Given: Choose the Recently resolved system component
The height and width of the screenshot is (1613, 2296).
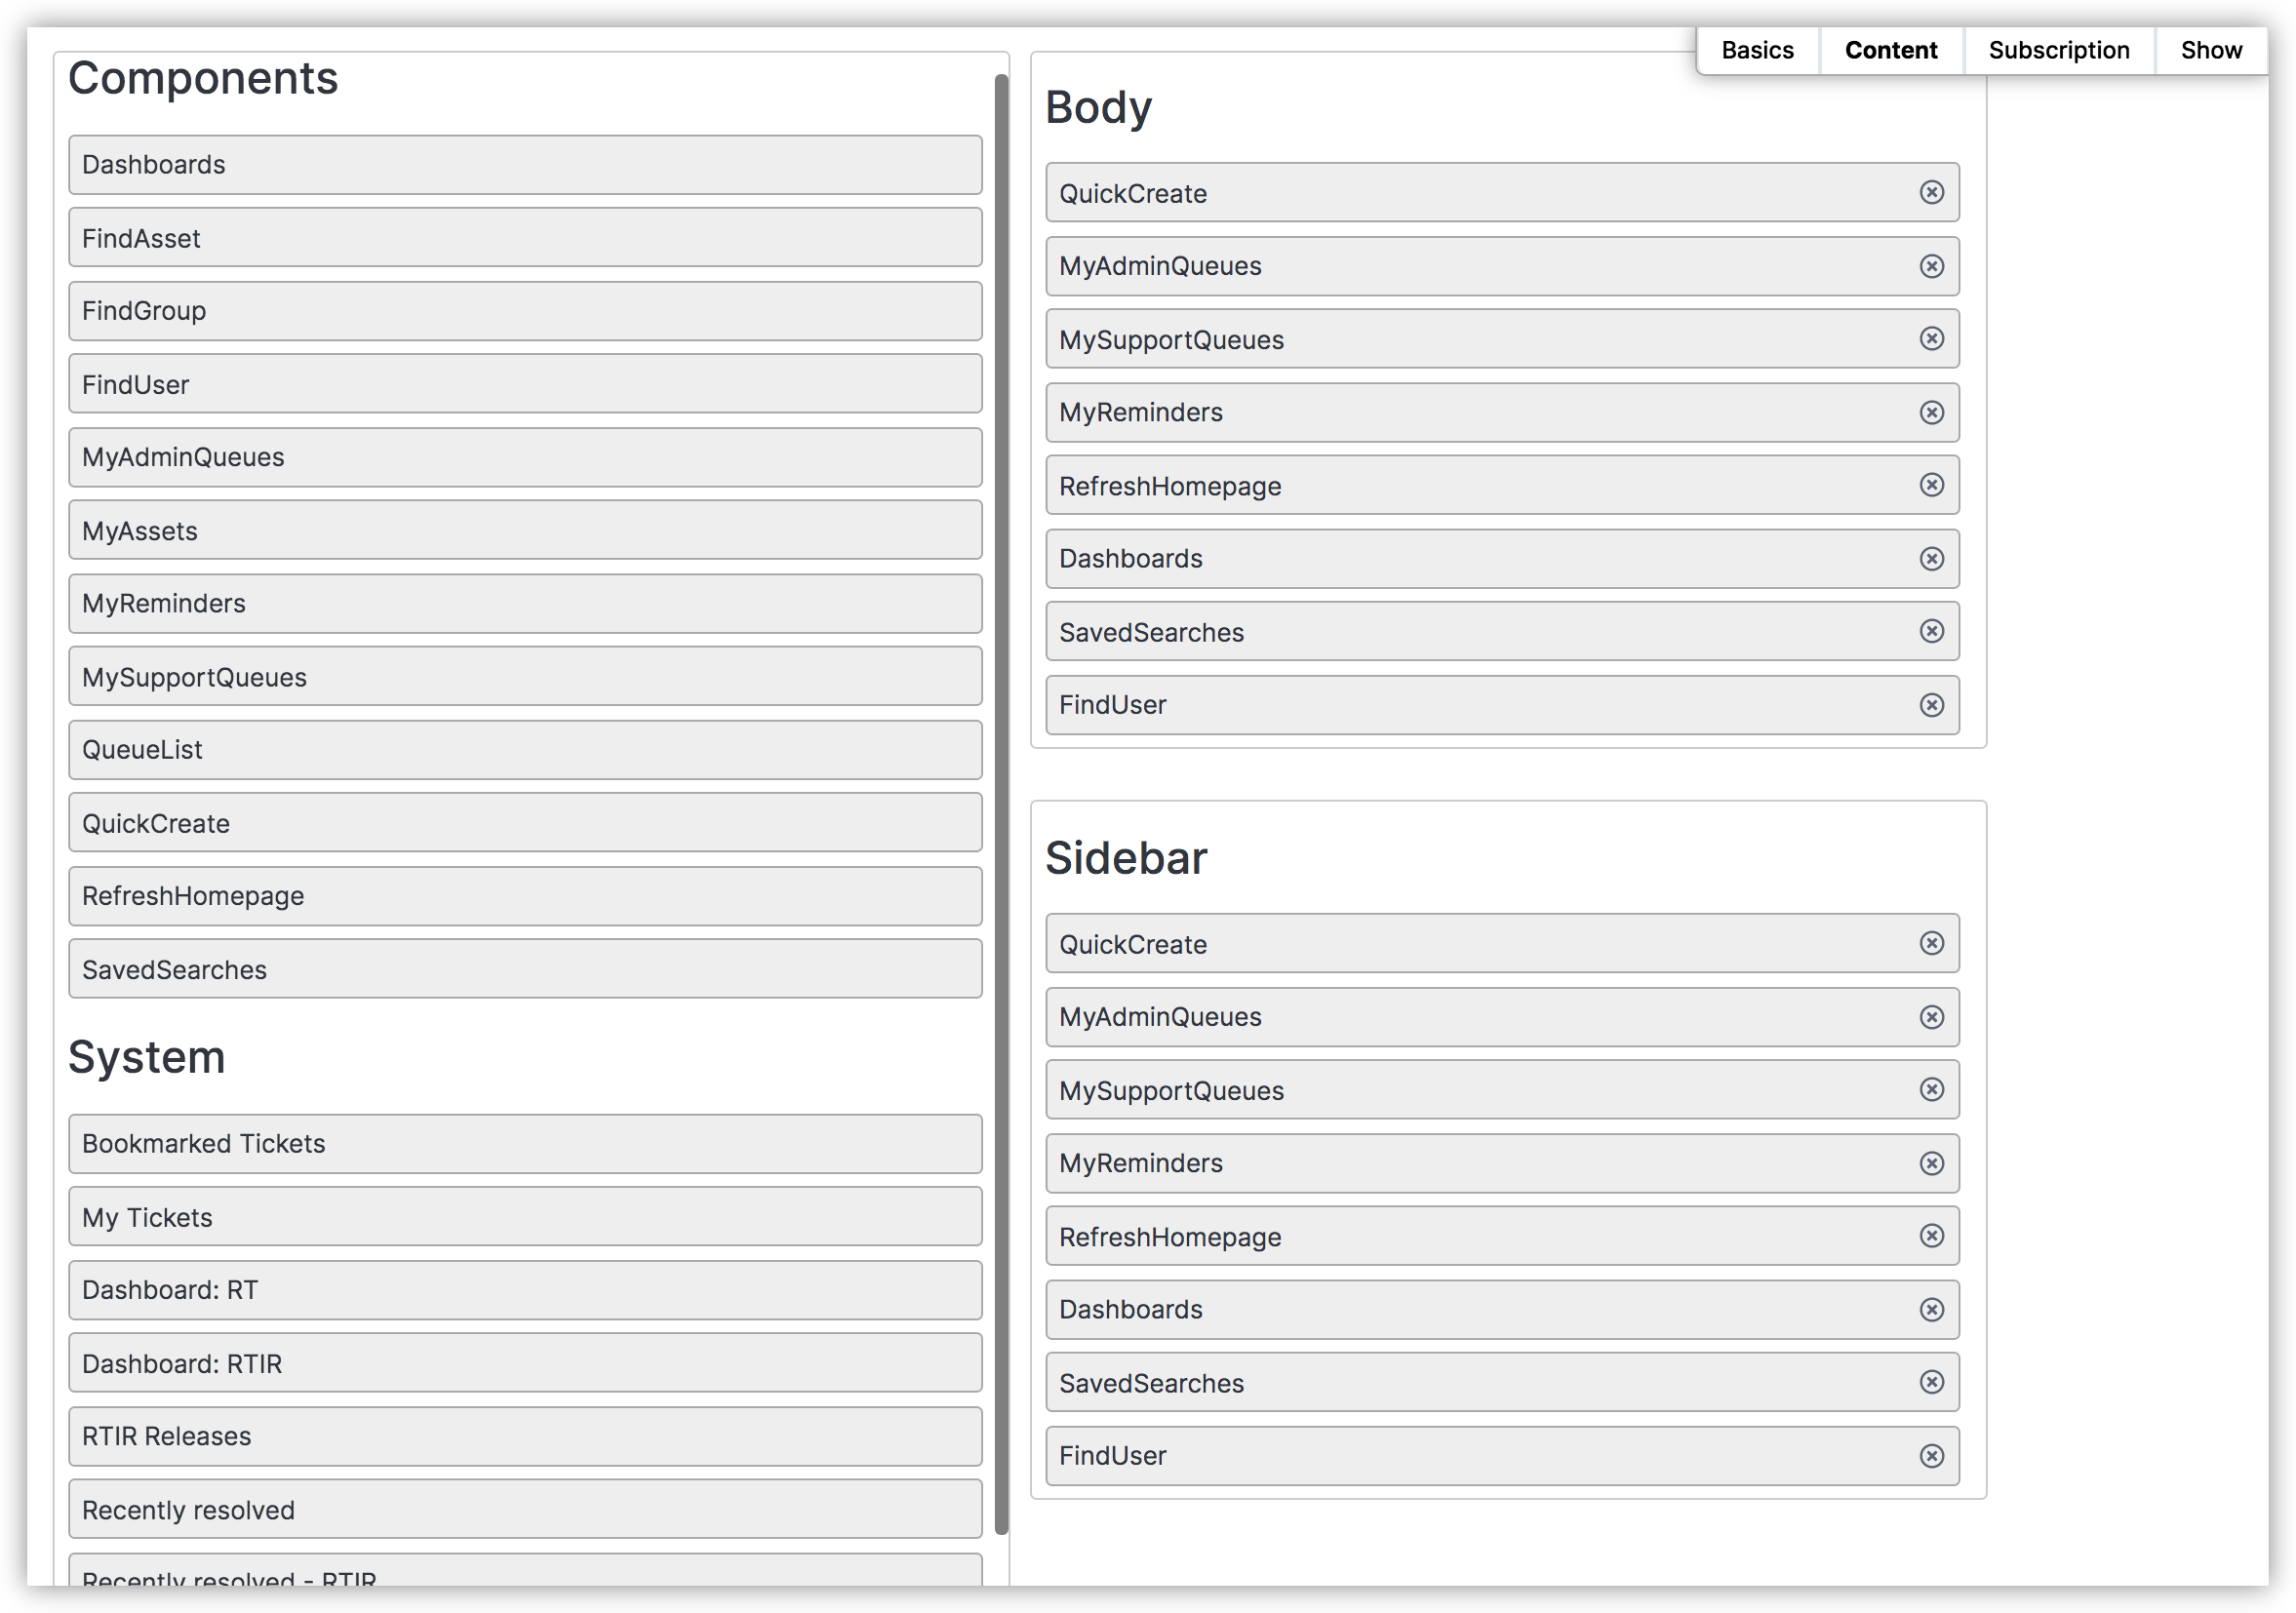Looking at the screenshot, I should [524, 1510].
